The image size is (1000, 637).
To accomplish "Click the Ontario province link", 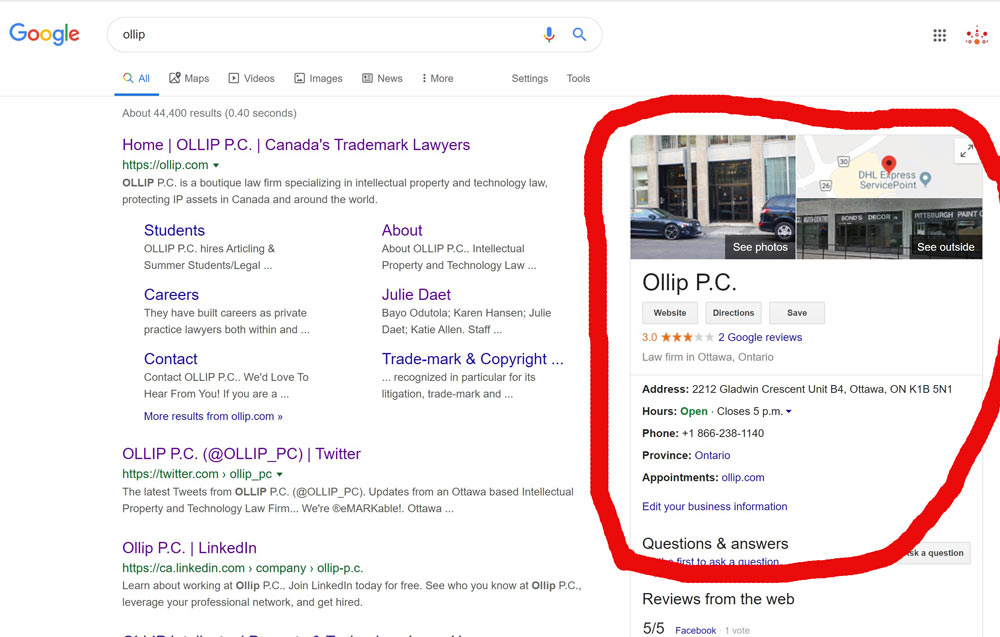I will point(712,455).
